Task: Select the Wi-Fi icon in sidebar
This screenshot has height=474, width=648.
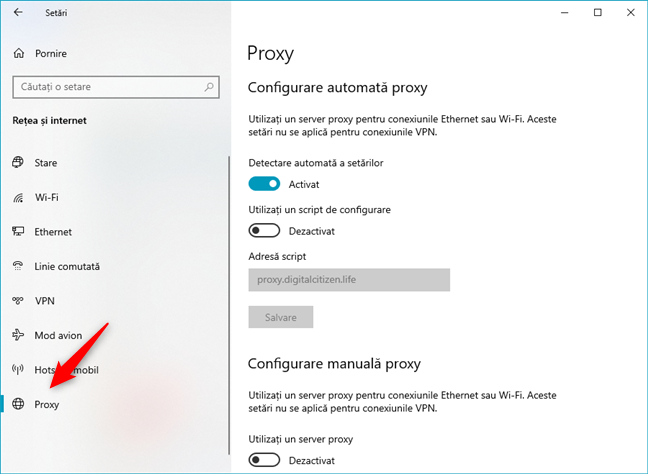Action: [x=18, y=197]
